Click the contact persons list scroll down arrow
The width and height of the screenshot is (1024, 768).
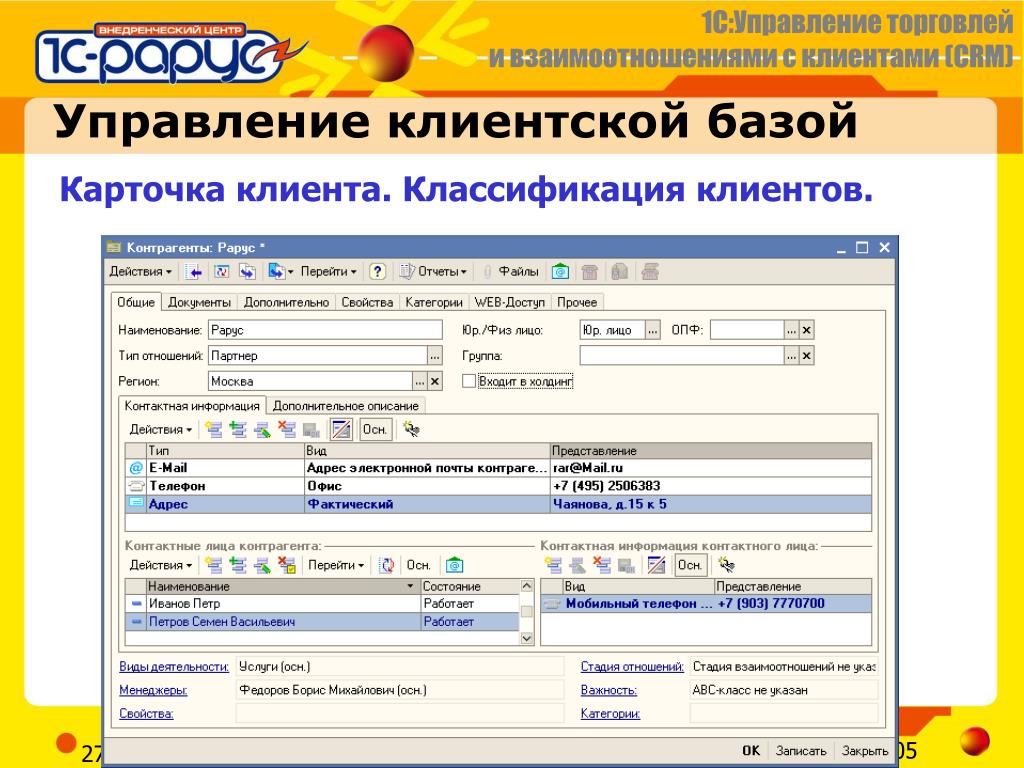pyautogui.click(x=527, y=639)
